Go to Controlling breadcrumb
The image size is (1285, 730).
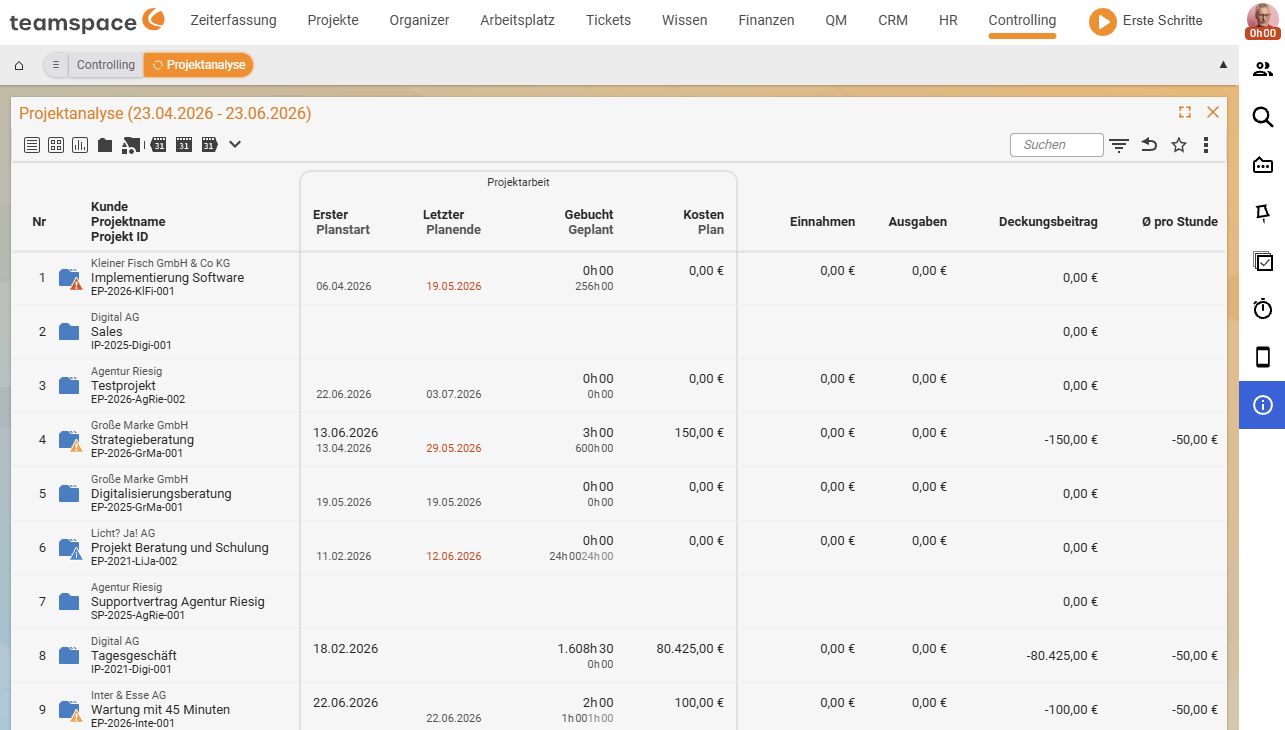click(x=106, y=65)
